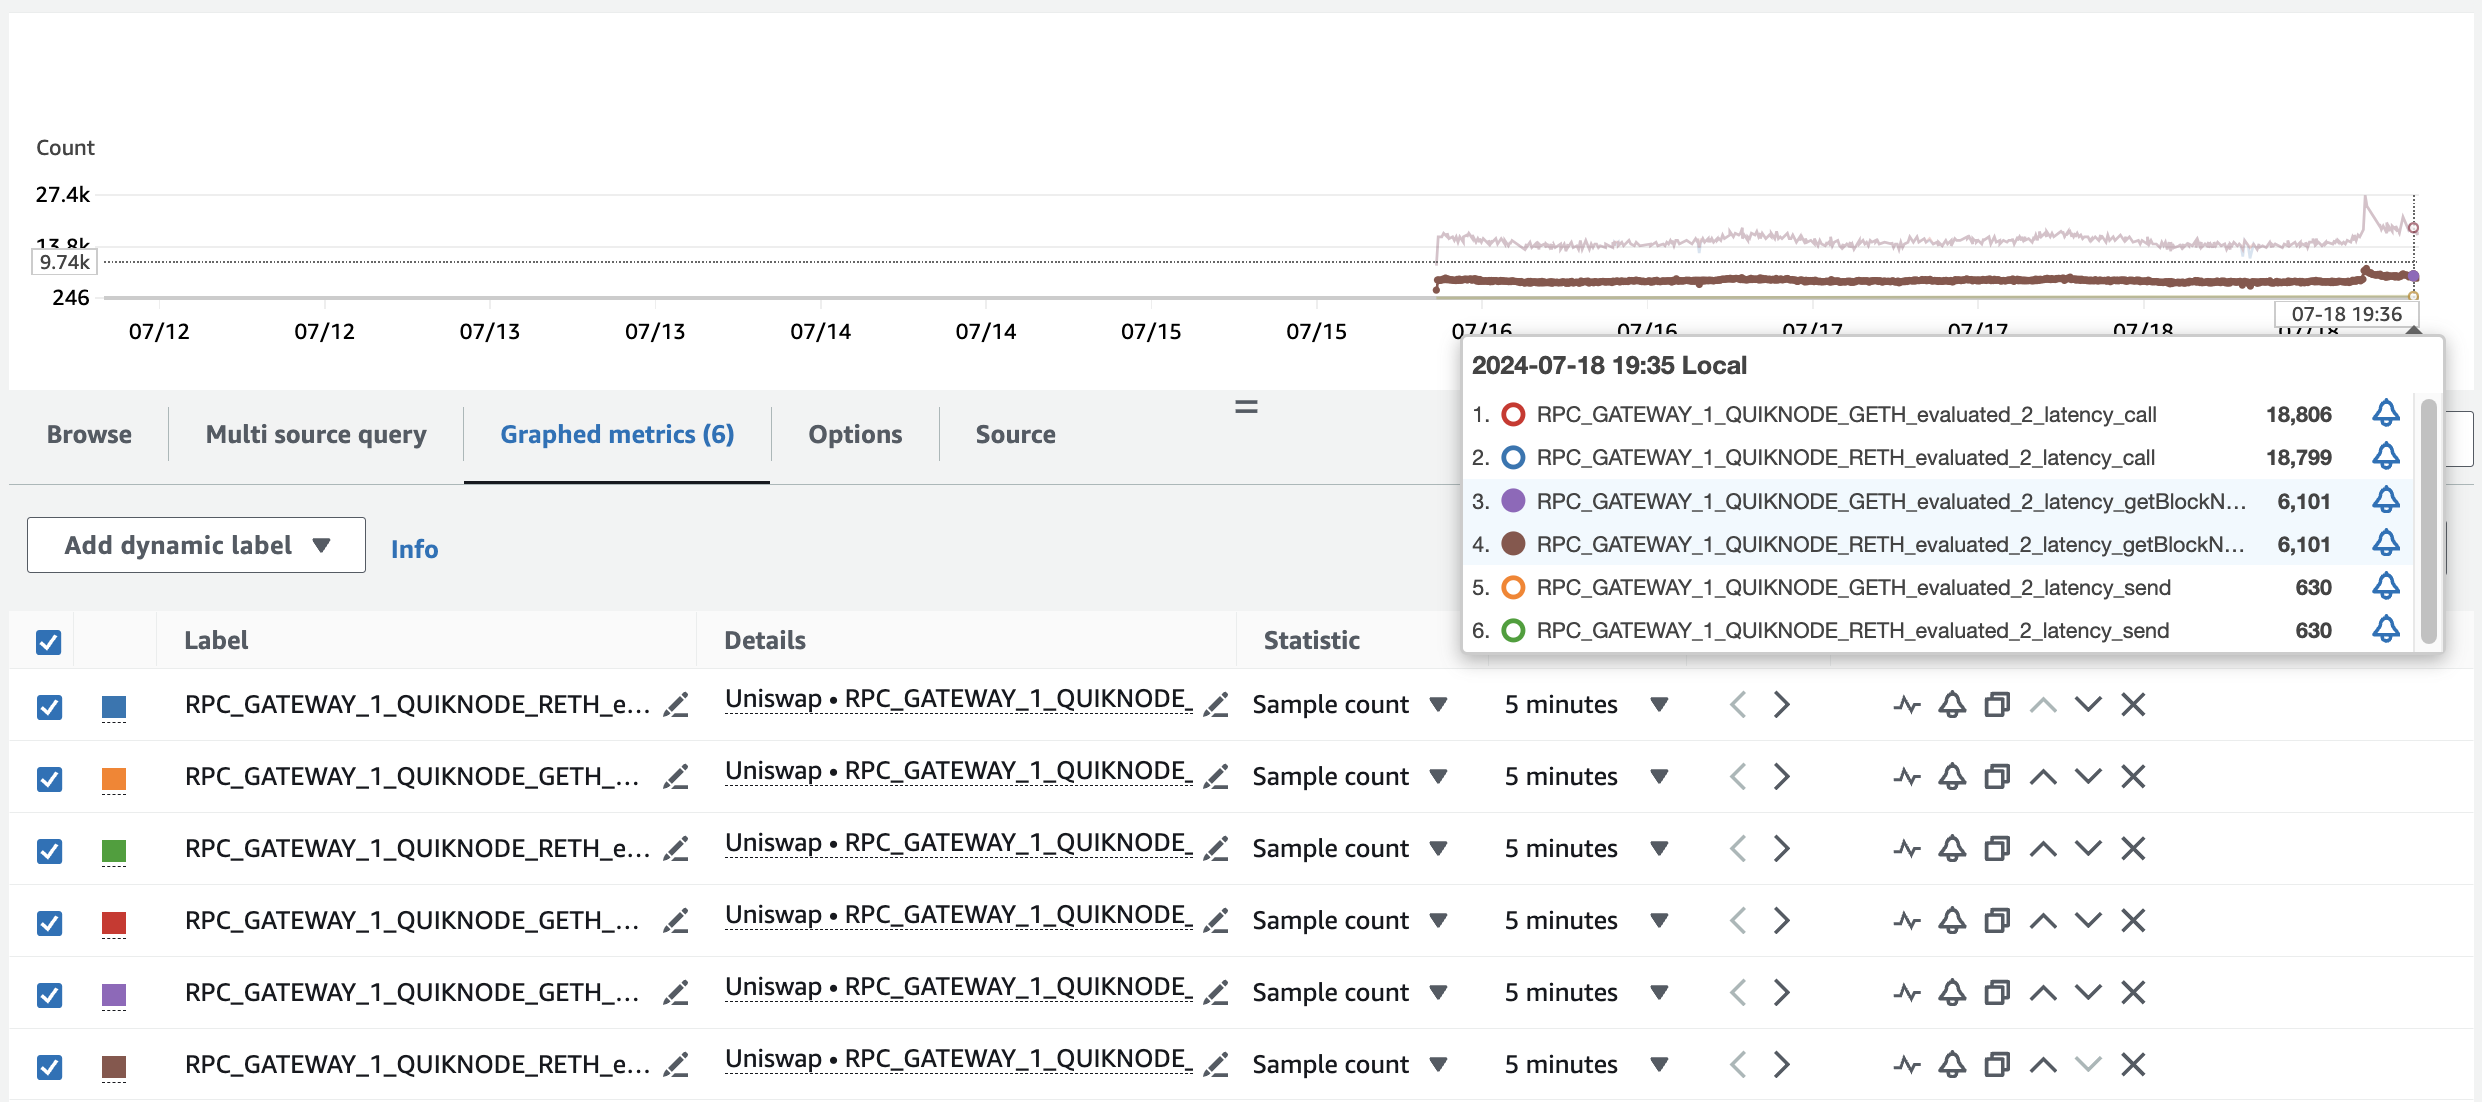
Task: Uncheck the purple swatch metric row
Action: [x=49, y=995]
